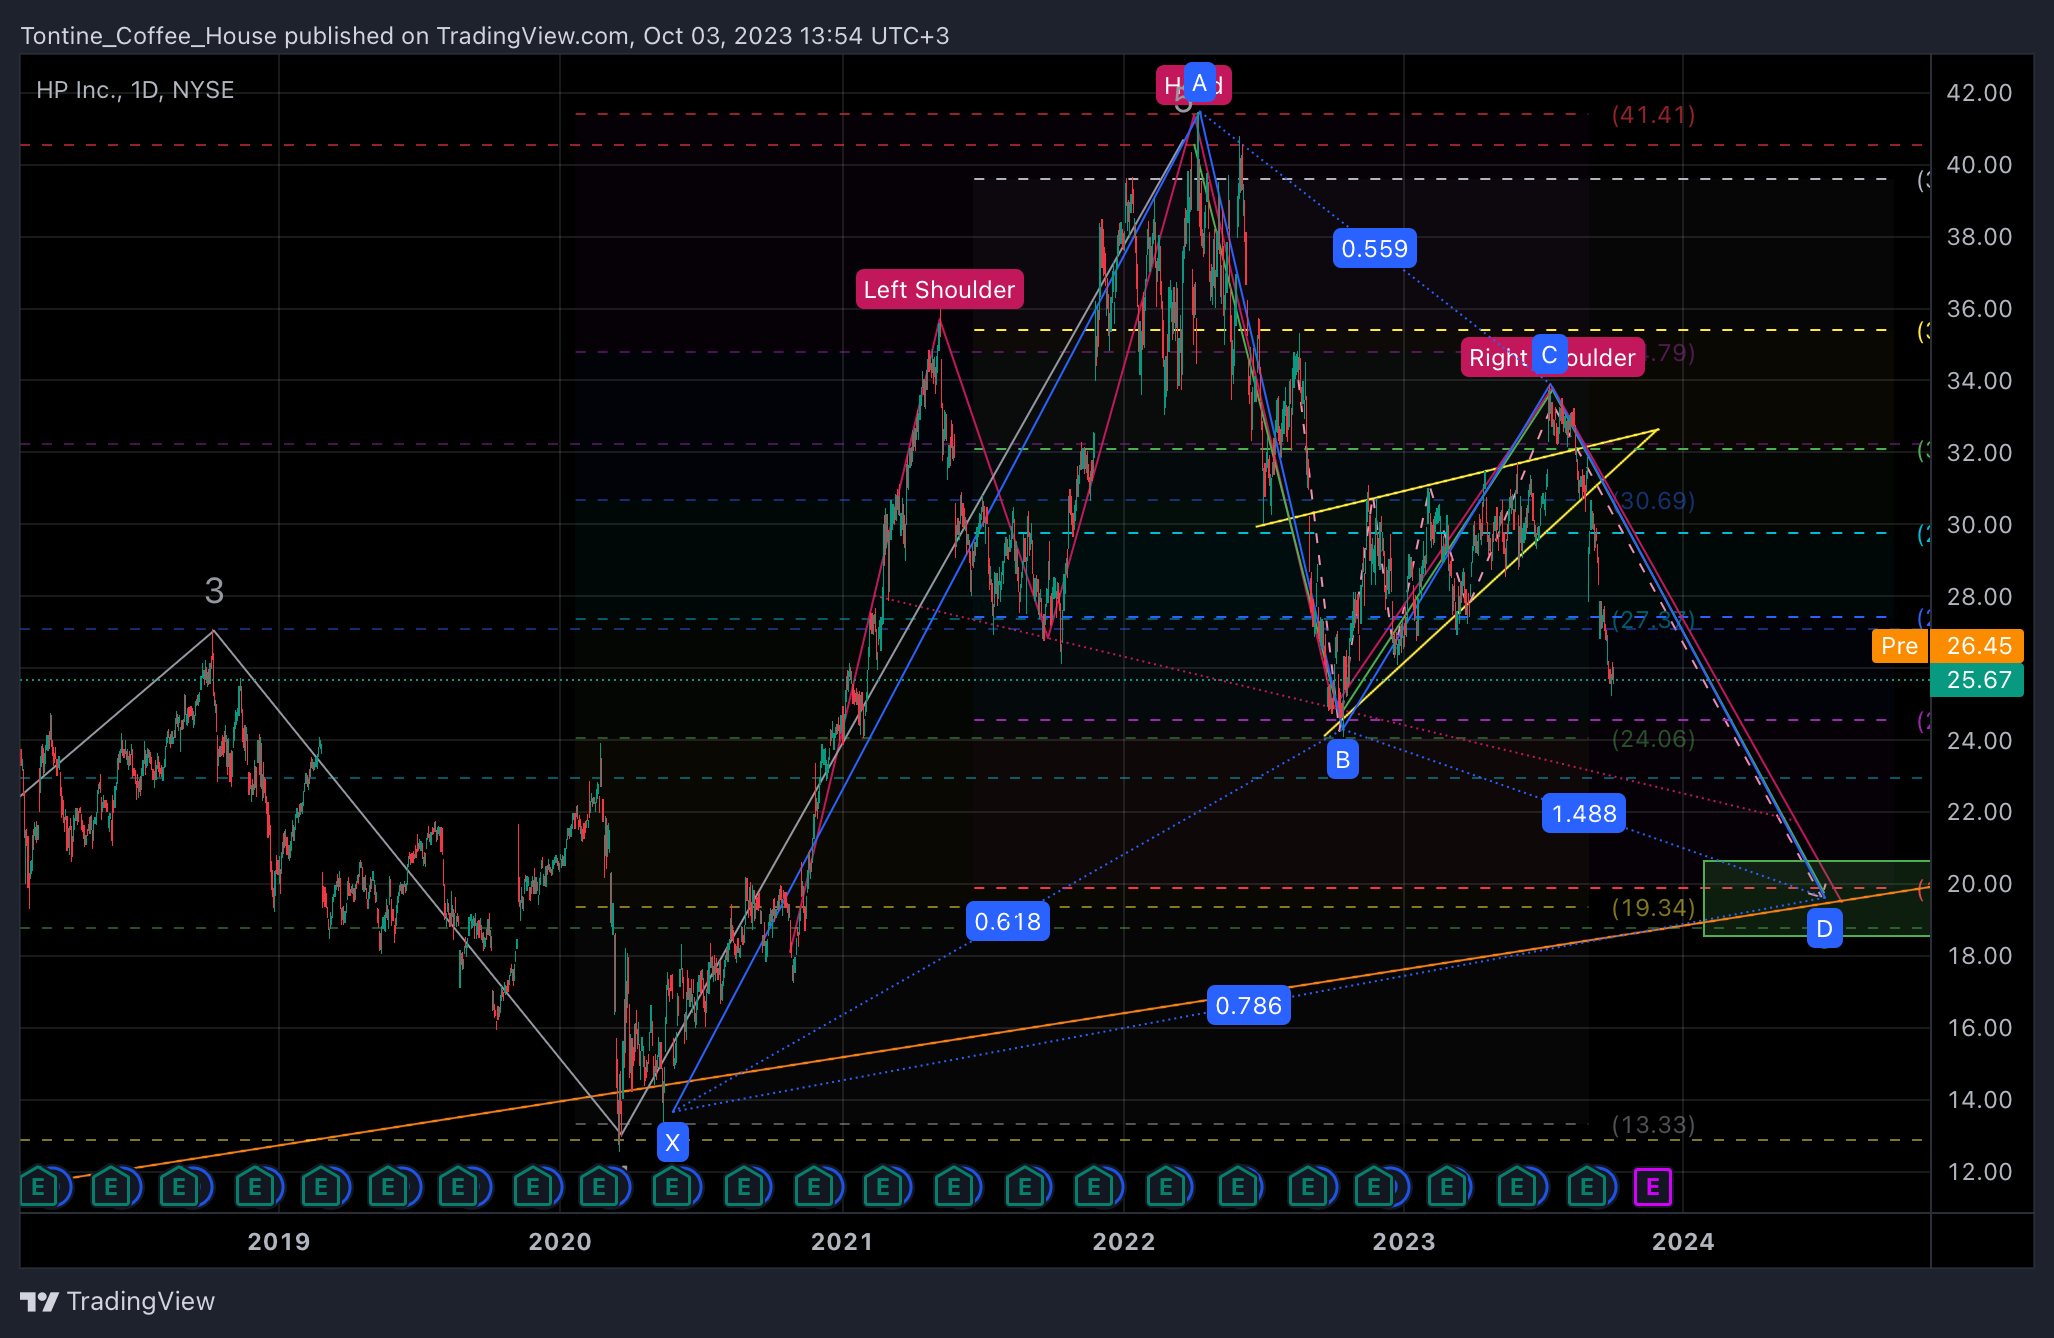Click the 18.00 price axis value
2054x1338 pixels.
[1979, 956]
